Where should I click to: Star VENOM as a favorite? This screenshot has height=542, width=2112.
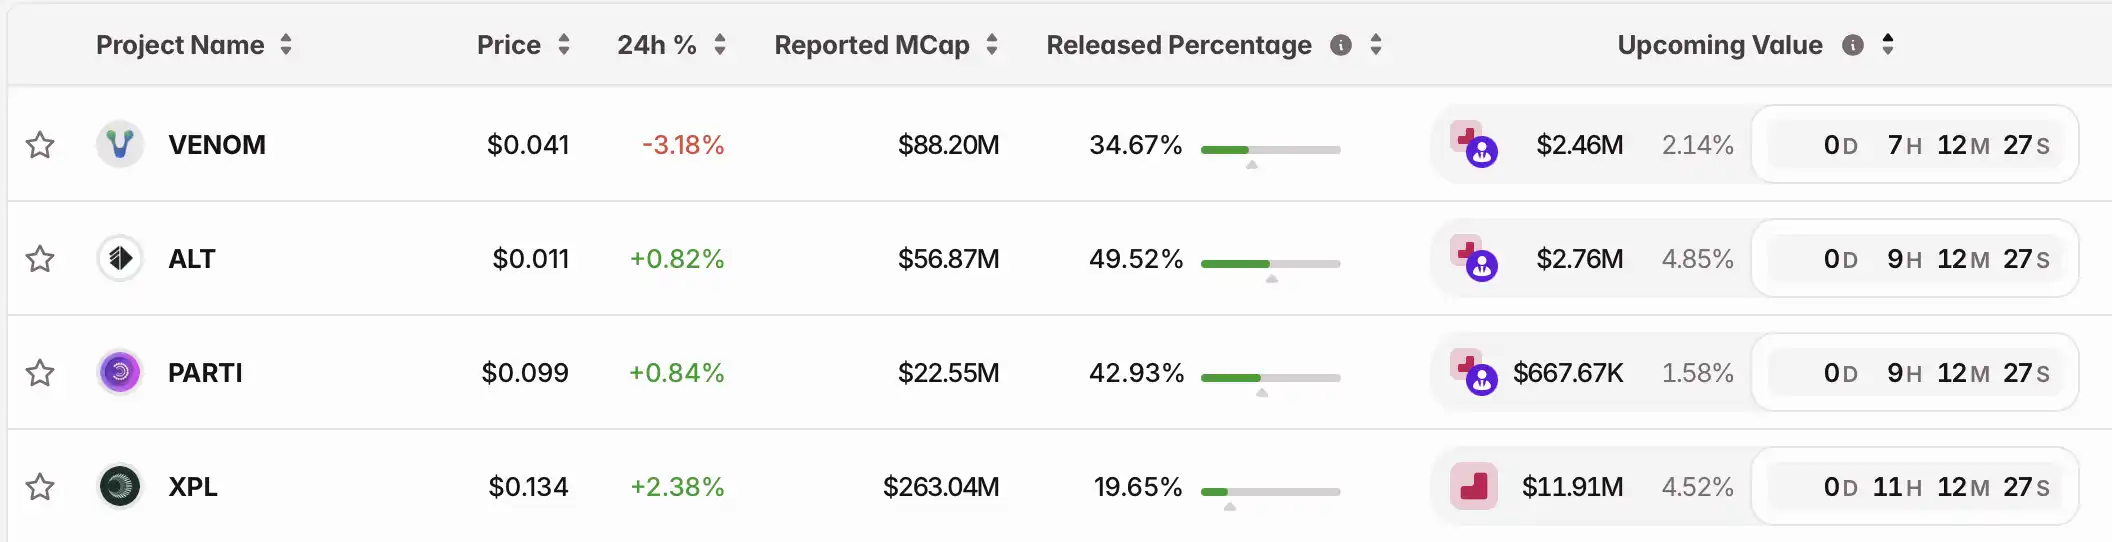coord(40,145)
